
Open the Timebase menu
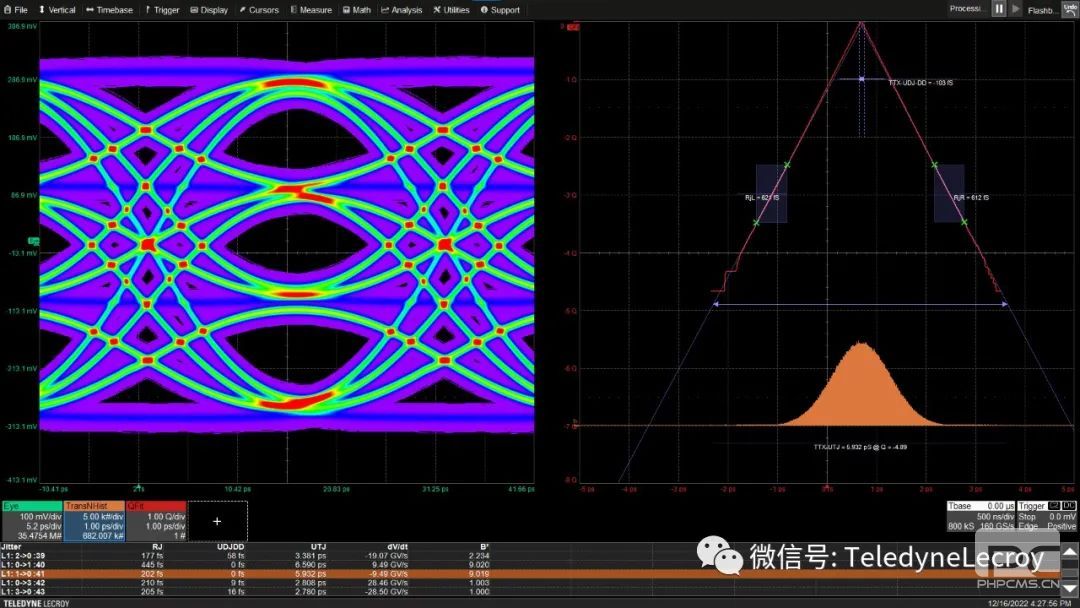tap(110, 10)
